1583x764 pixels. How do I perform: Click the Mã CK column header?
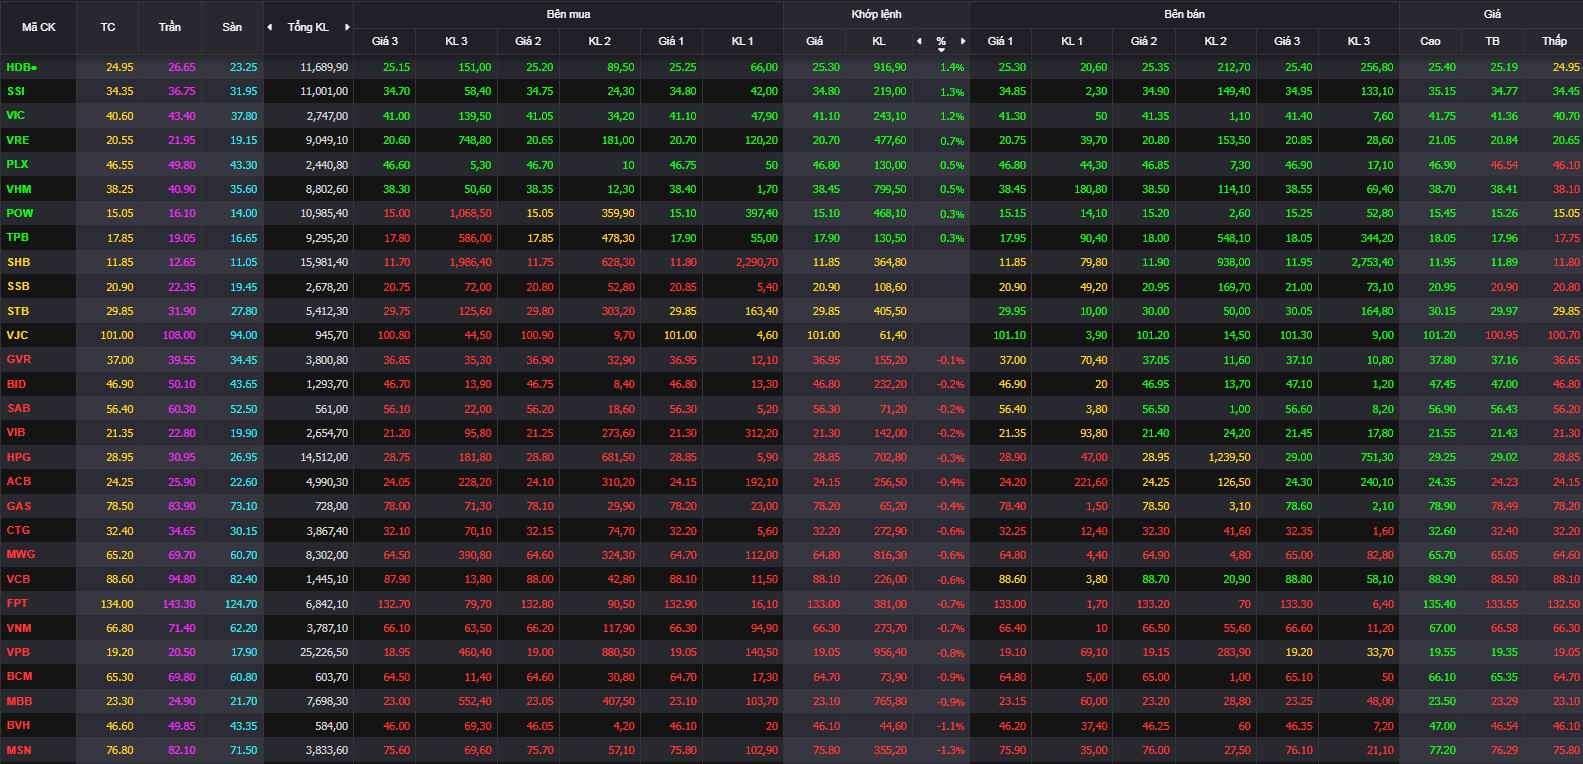point(39,27)
